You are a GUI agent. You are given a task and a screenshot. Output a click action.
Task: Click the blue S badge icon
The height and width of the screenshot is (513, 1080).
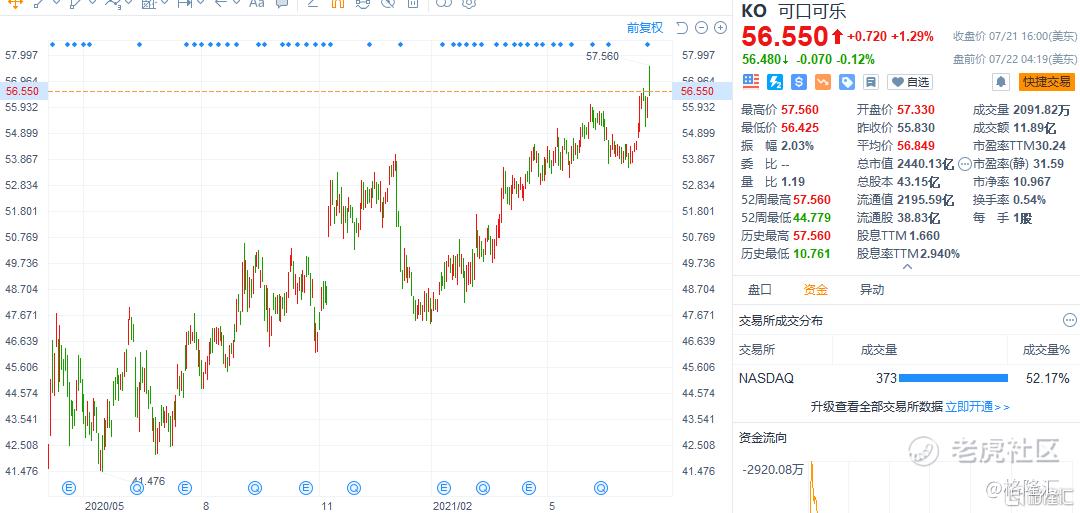[x=799, y=82]
